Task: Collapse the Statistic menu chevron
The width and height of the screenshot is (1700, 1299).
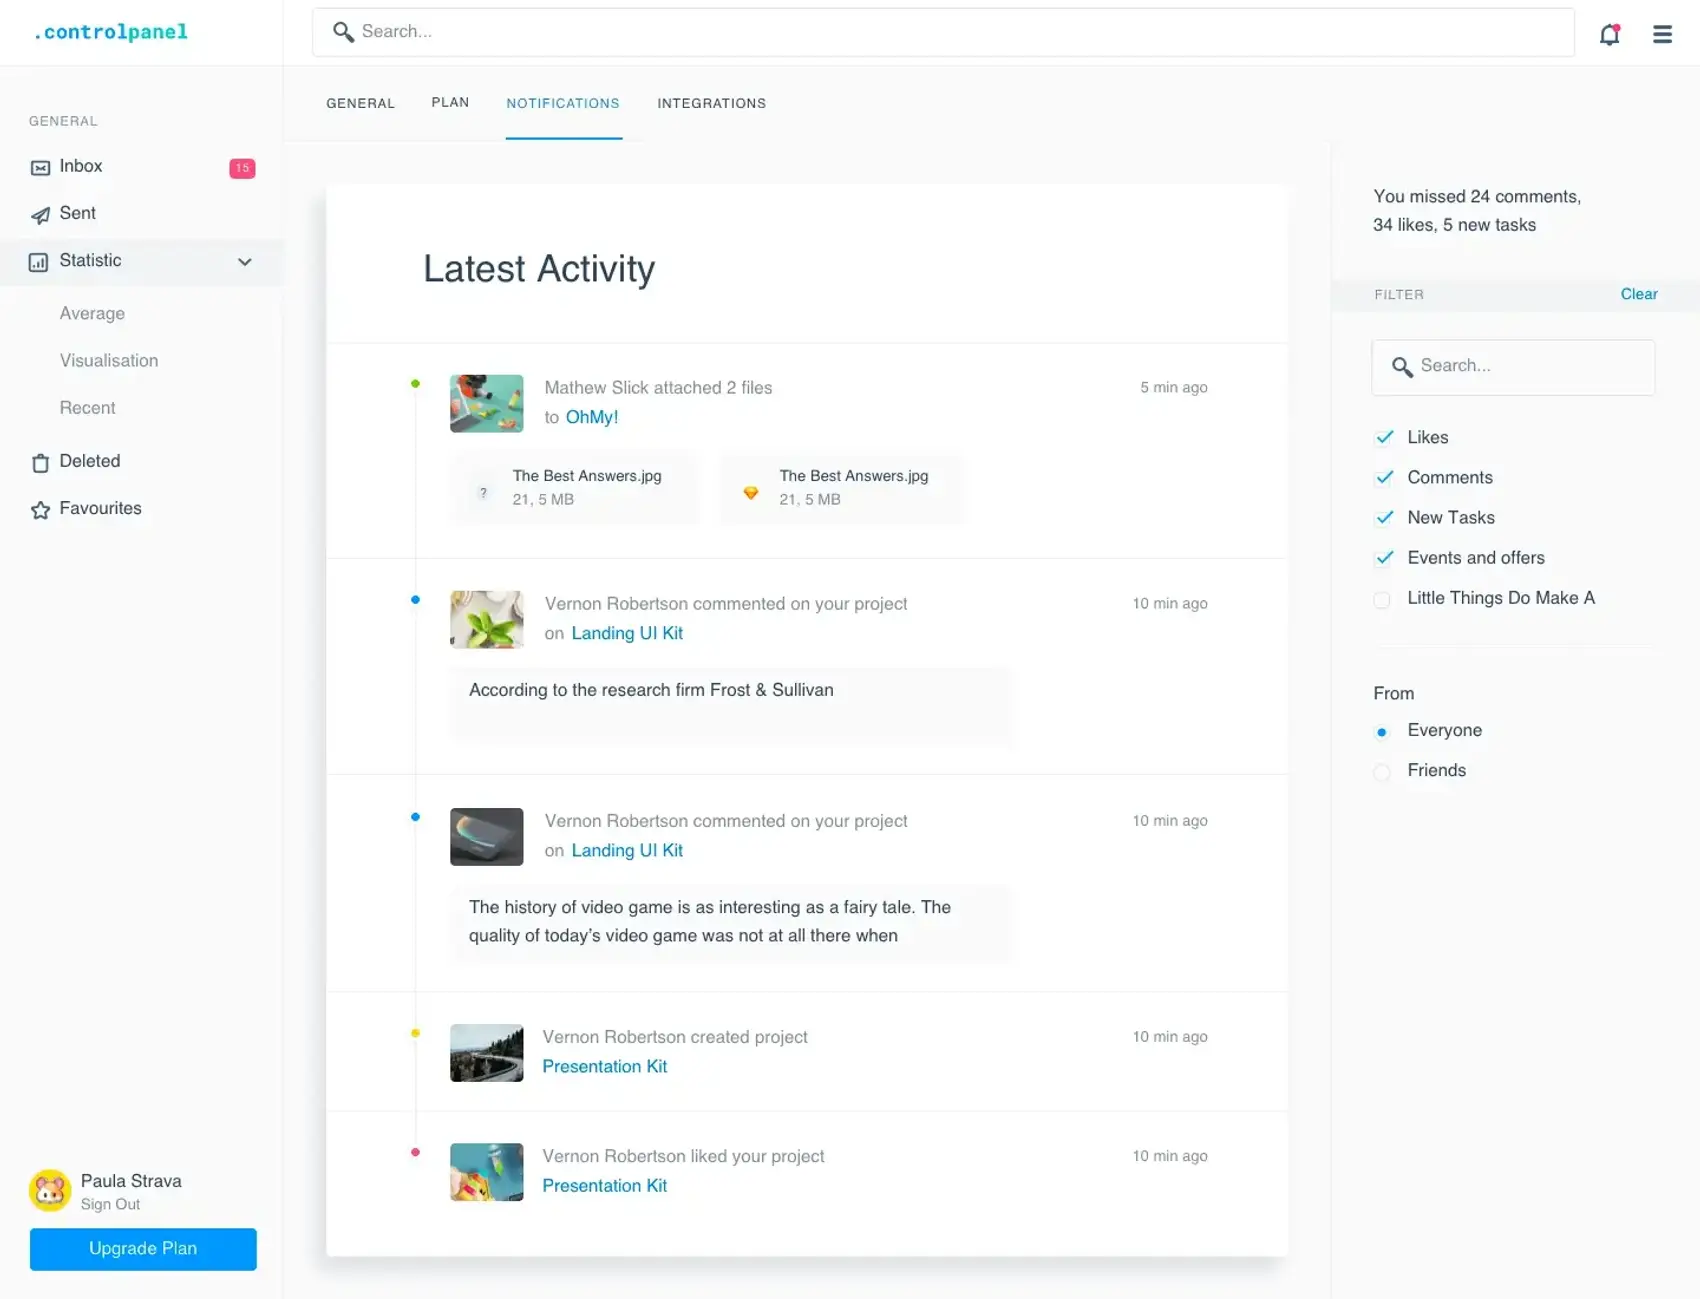Action: tap(245, 262)
